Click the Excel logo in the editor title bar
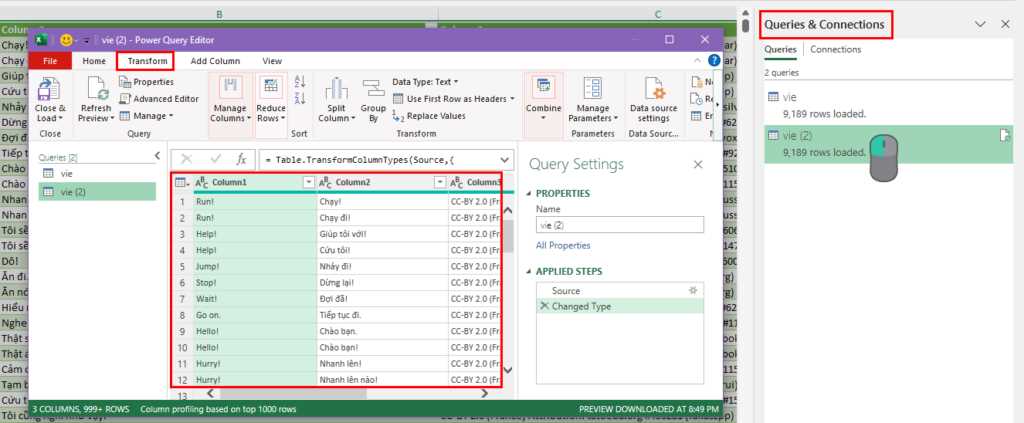The height and width of the screenshot is (423, 1024). click(40, 40)
